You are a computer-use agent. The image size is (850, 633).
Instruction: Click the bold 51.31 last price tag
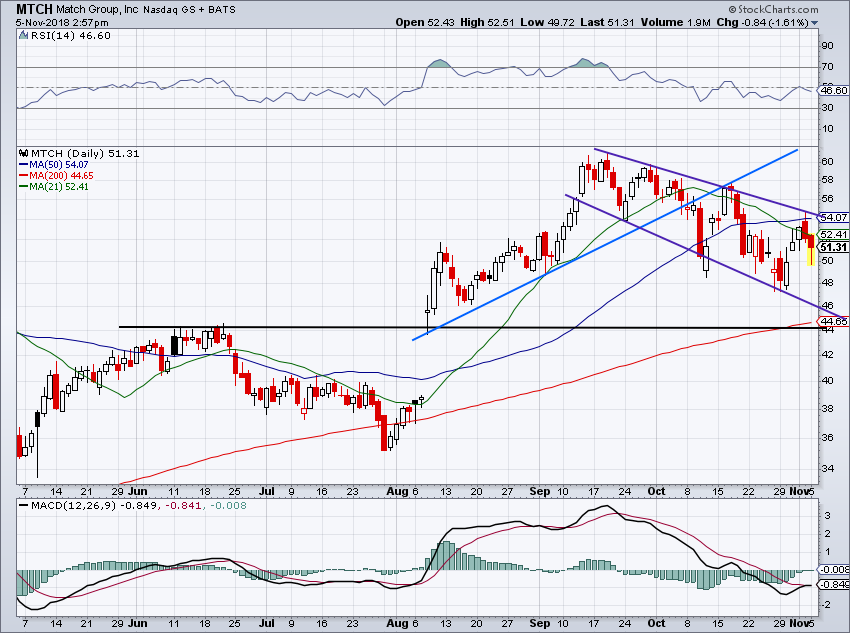pyautogui.click(x=834, y=247)
